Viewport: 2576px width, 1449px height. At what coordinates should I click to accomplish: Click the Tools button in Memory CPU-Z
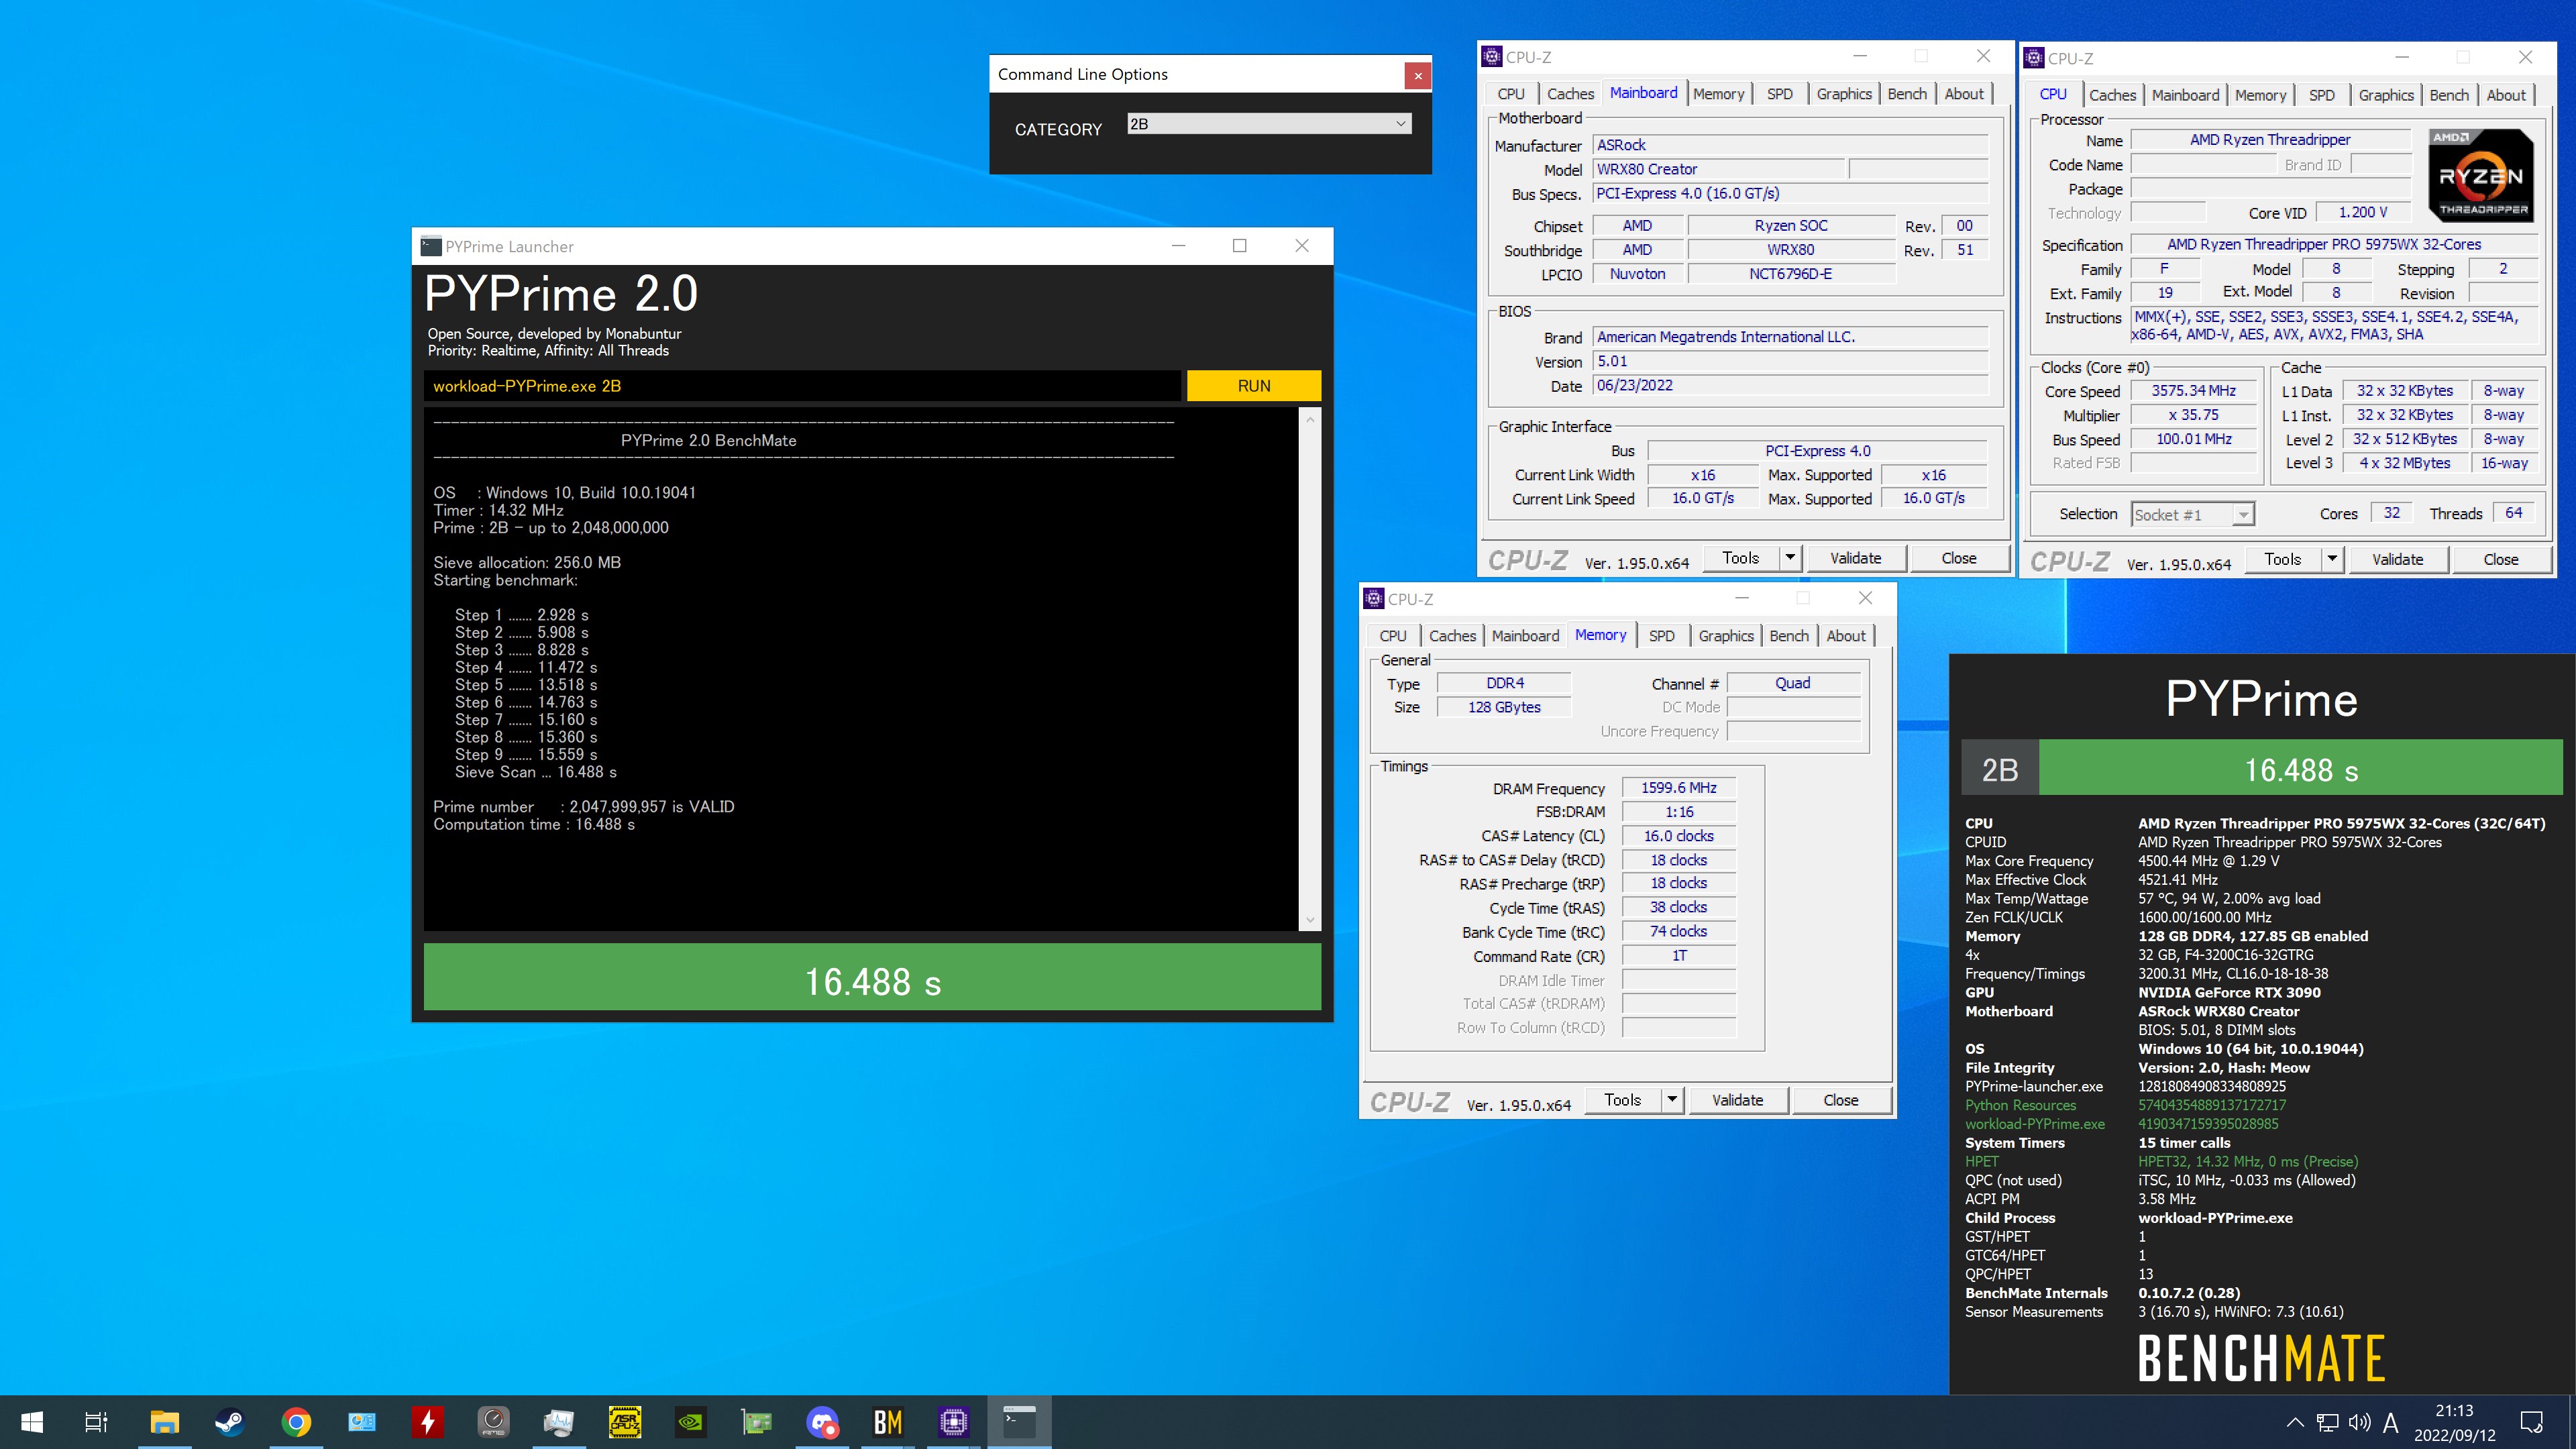point(1622,1100)
